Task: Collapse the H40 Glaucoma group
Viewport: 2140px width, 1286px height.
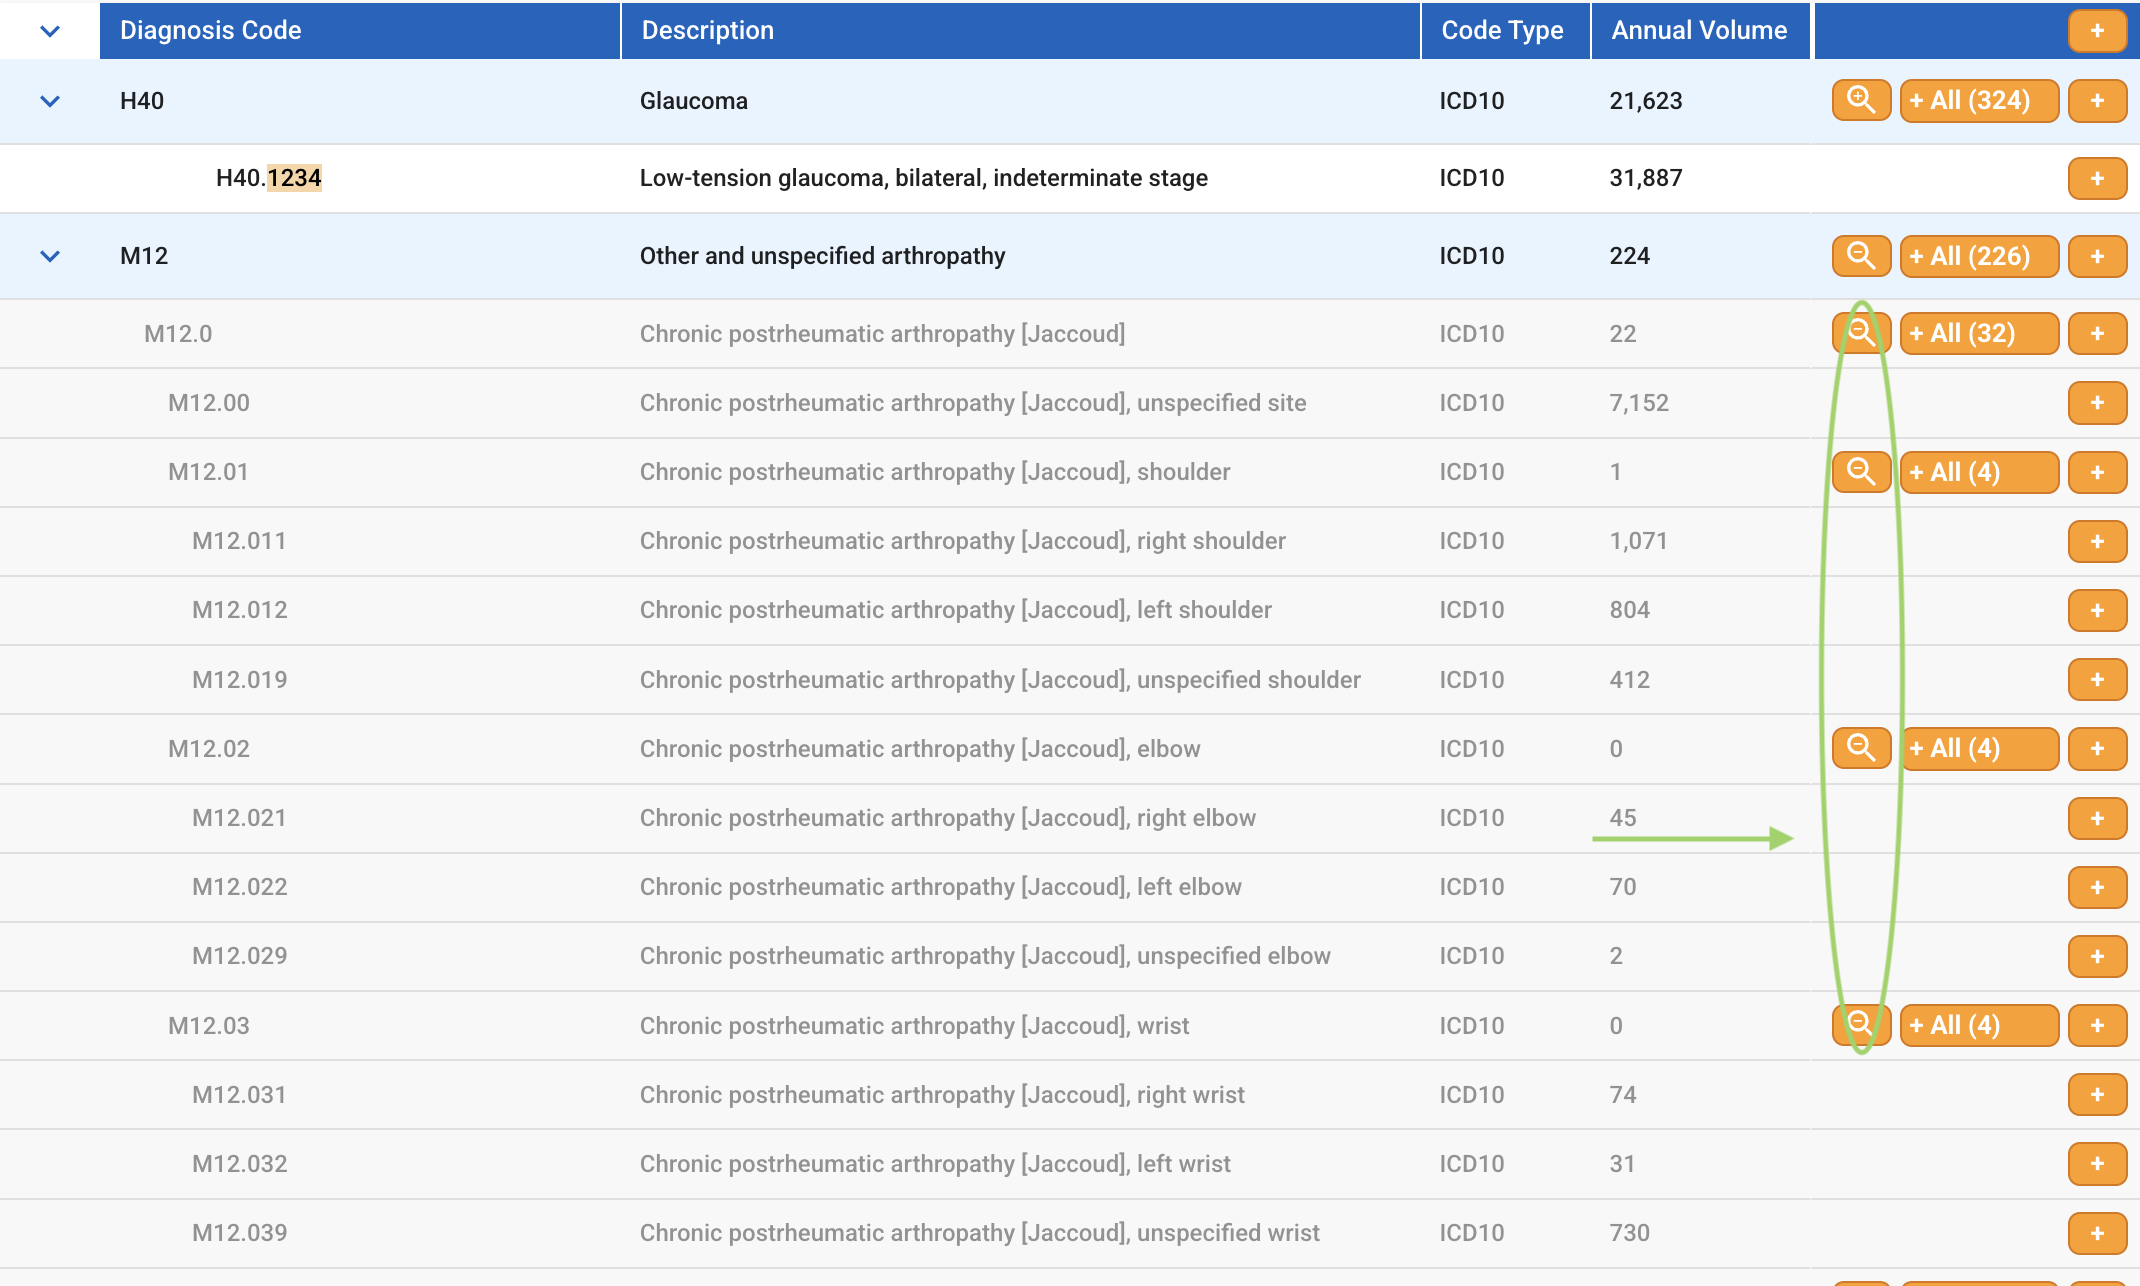Action: pyautogui.click(x=50, y=101)
